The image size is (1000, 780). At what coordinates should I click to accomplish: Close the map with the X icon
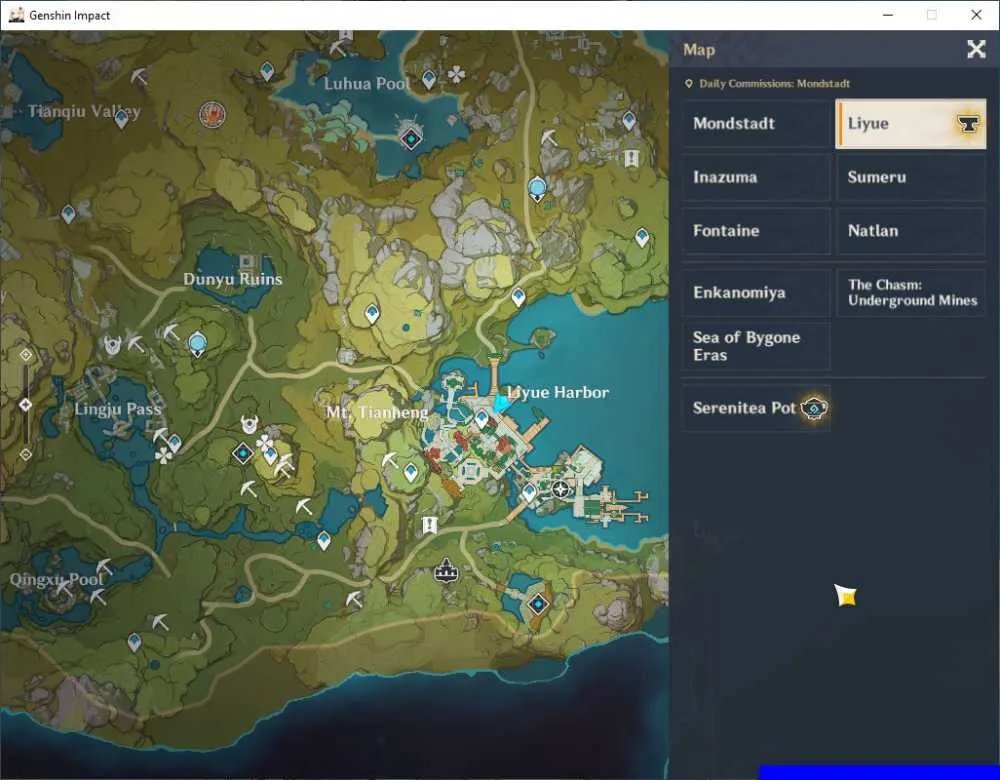click(x=976, y=49)
